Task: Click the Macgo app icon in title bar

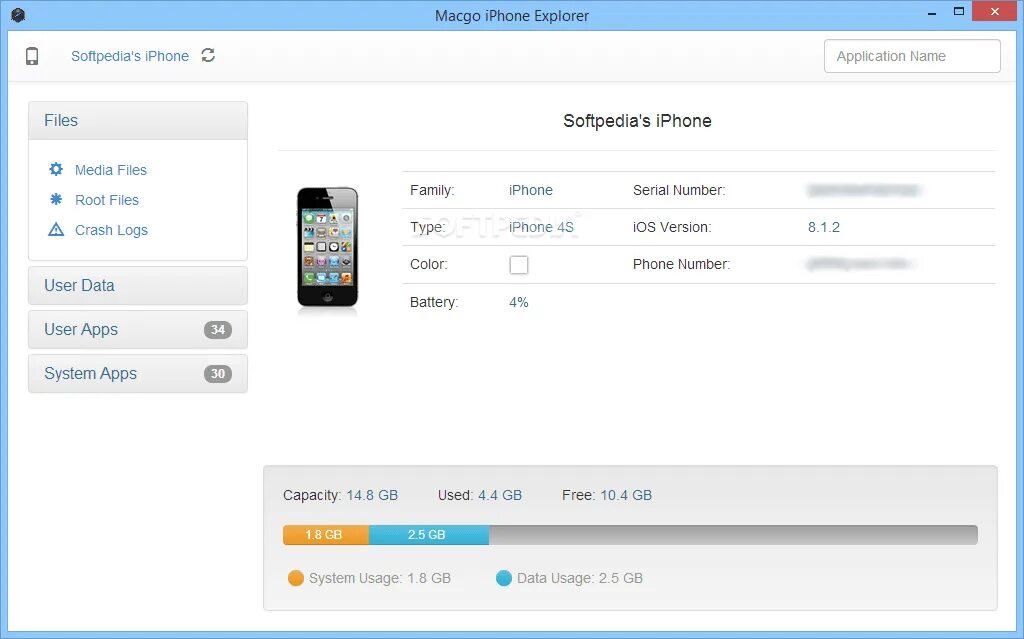Action: pos(18,14)
